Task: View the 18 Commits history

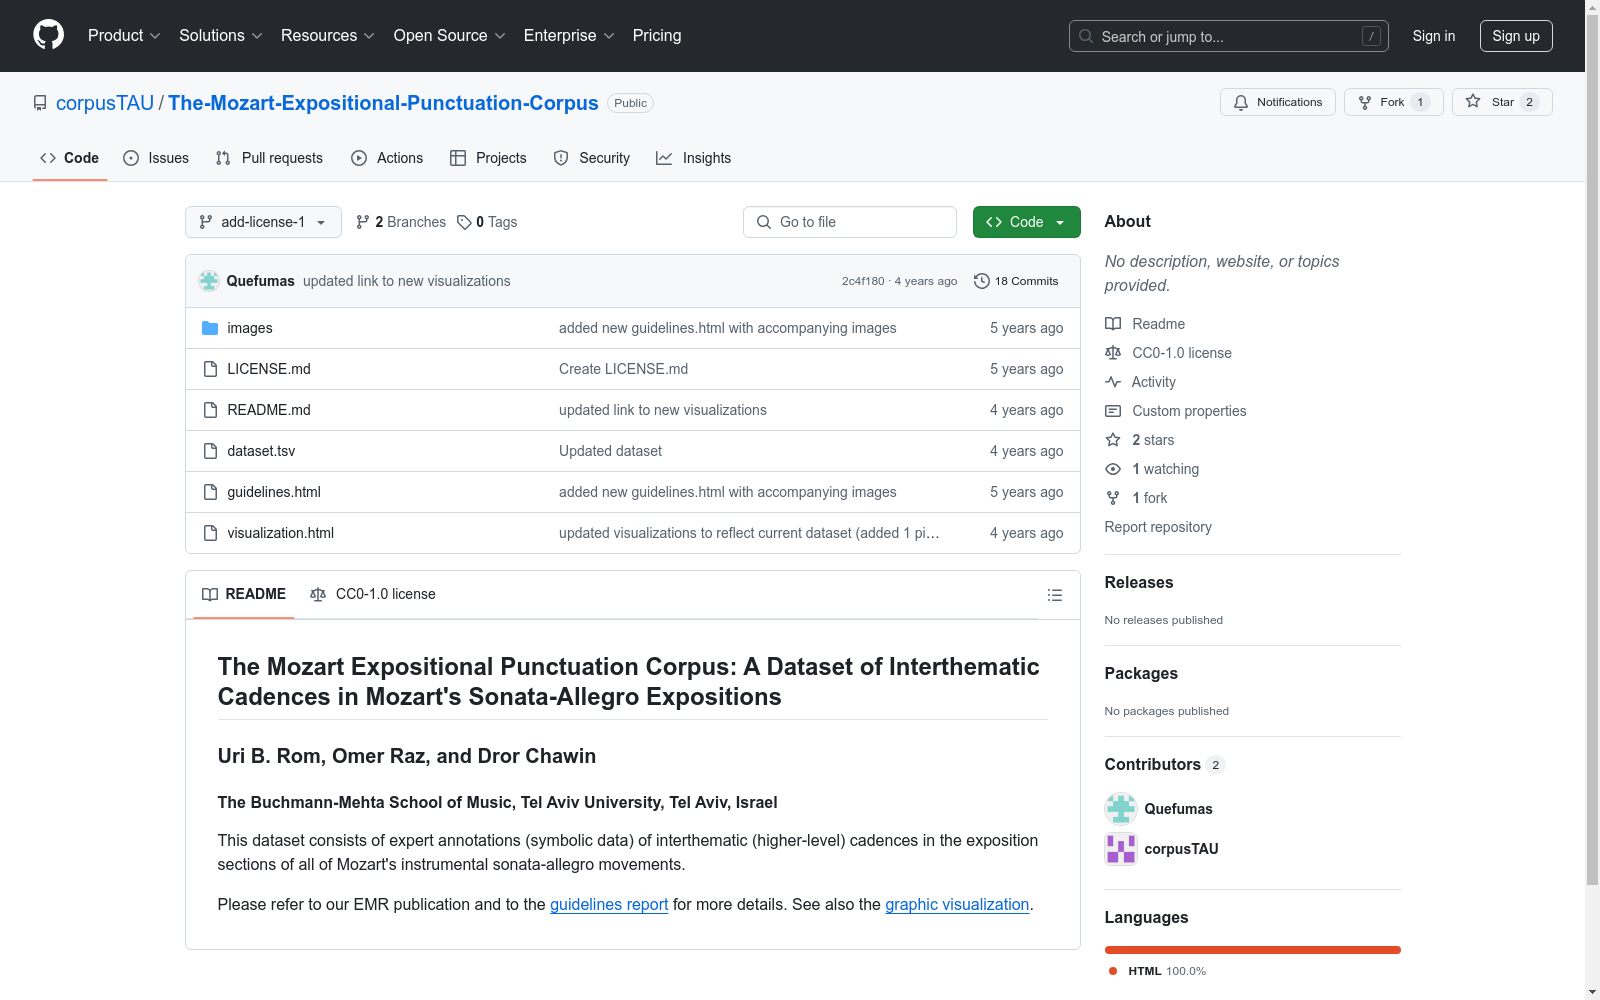Action: pos(1016,281)
